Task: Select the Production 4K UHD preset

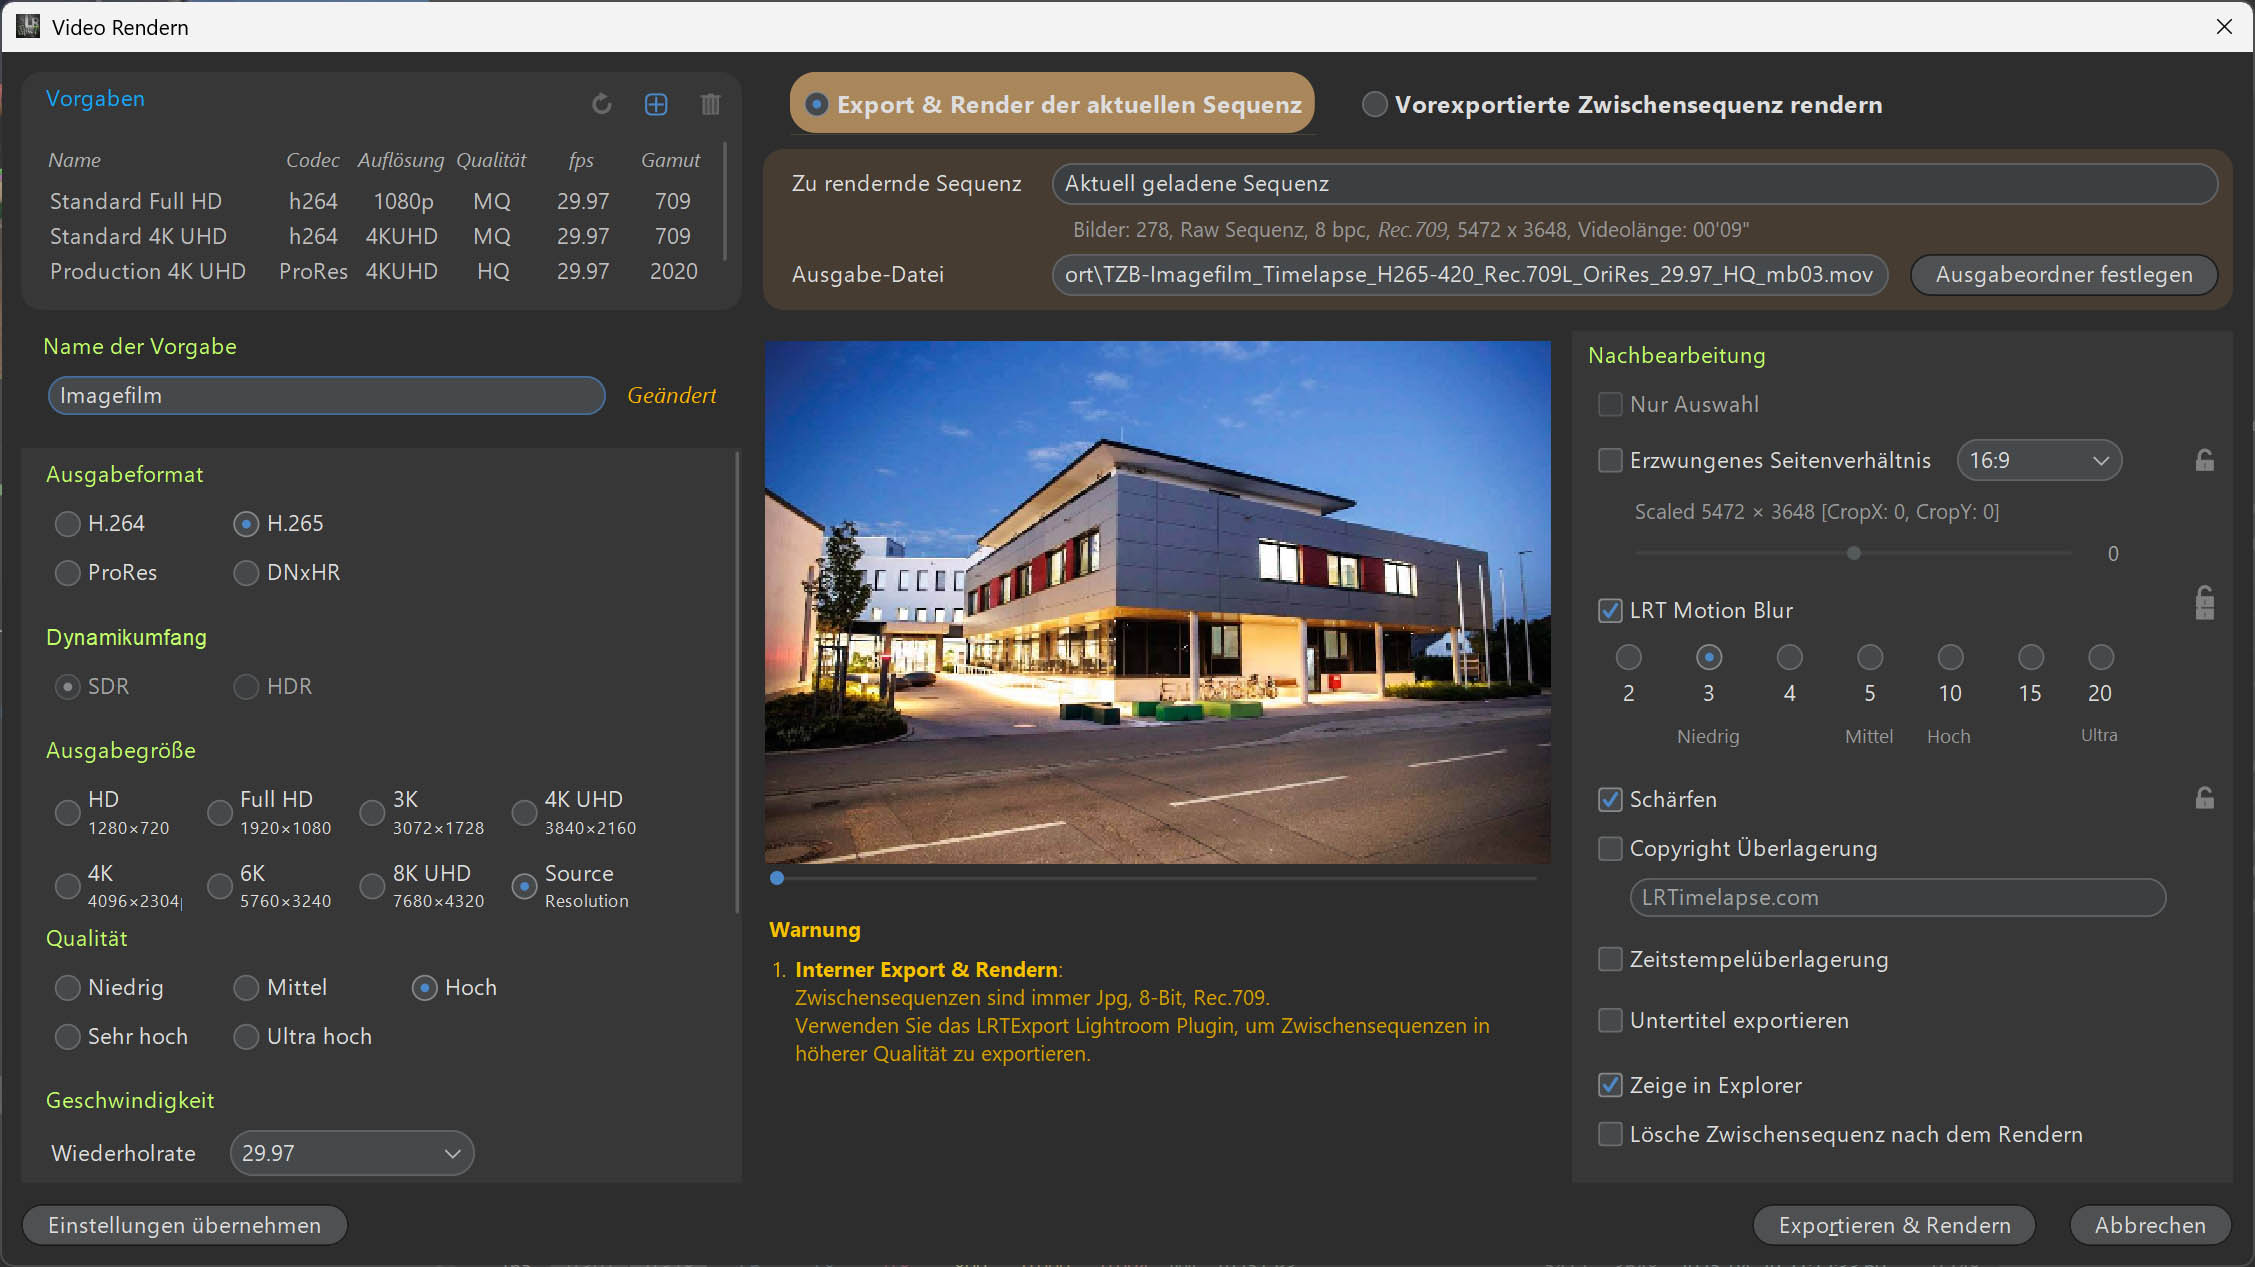Action: coord(148,272)
